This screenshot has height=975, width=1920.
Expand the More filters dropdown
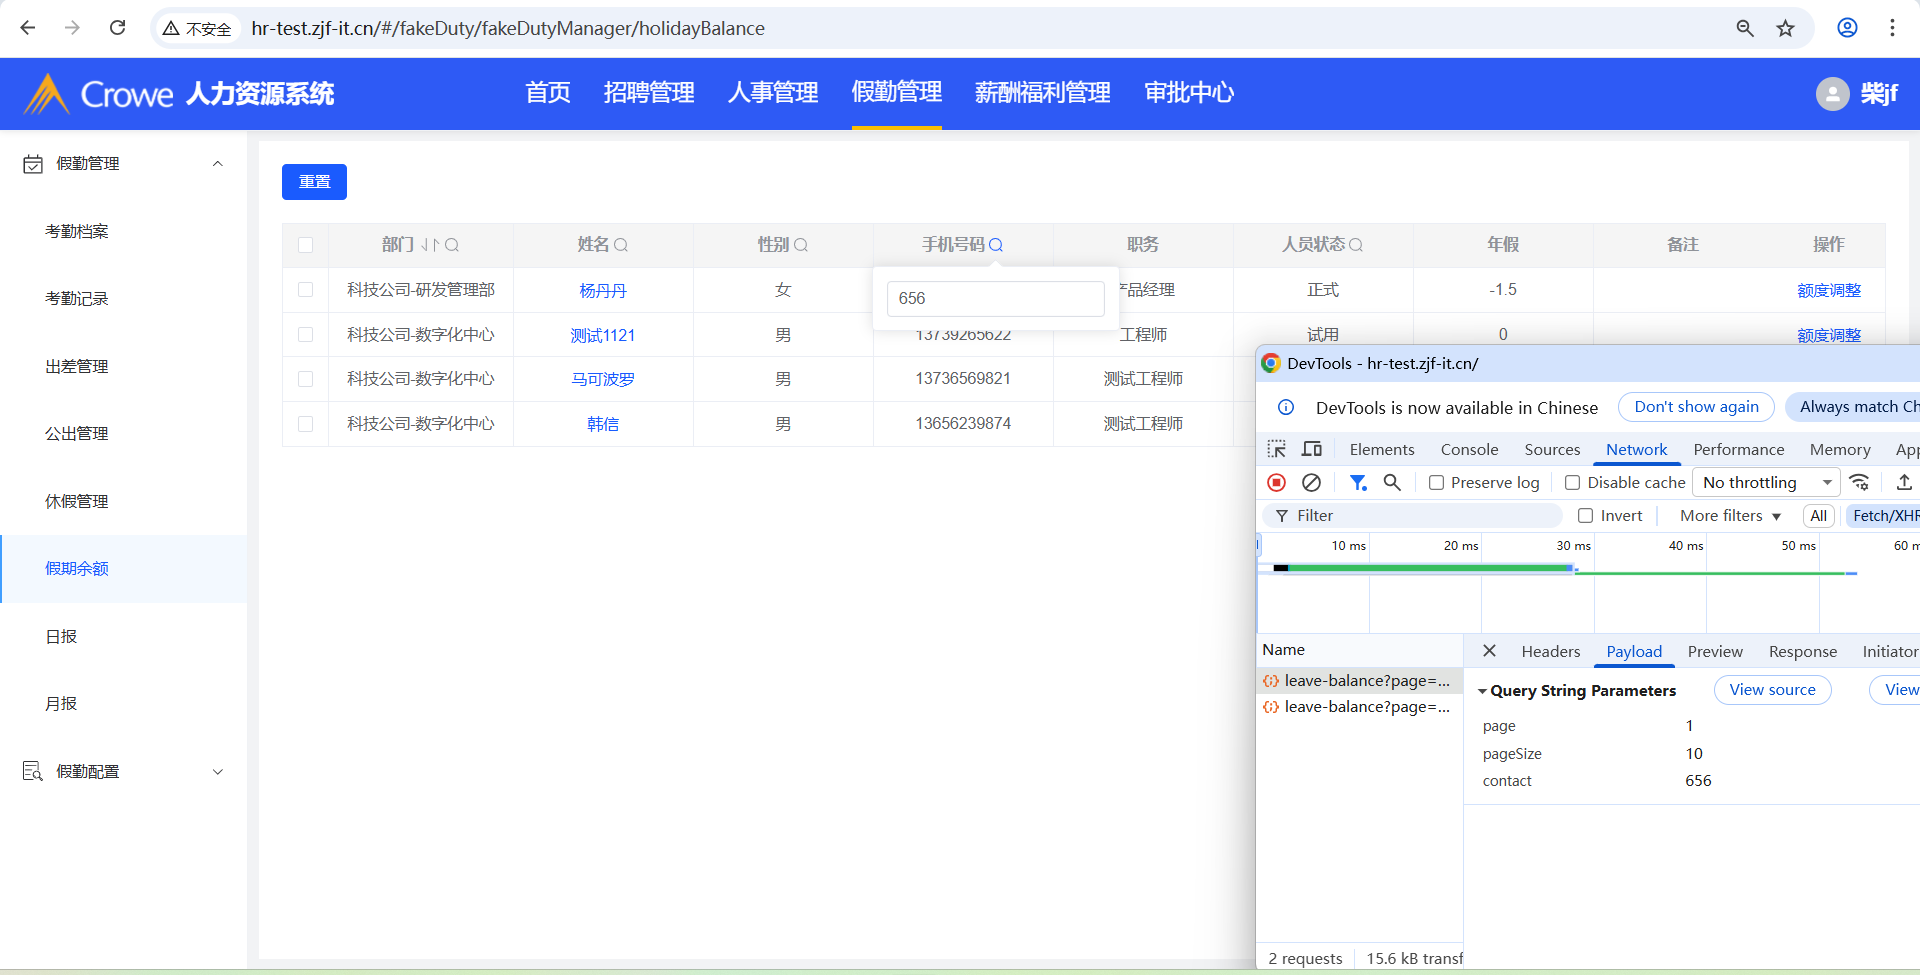[1730, 516]
